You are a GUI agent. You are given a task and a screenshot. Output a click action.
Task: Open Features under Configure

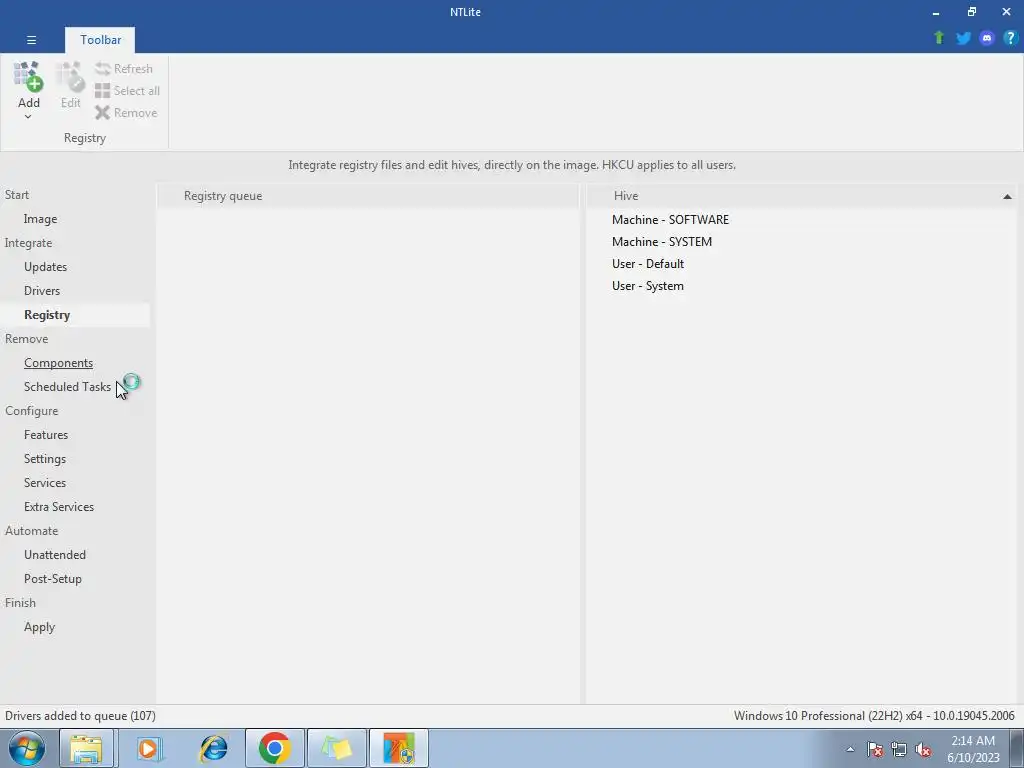tap(46, 435)
